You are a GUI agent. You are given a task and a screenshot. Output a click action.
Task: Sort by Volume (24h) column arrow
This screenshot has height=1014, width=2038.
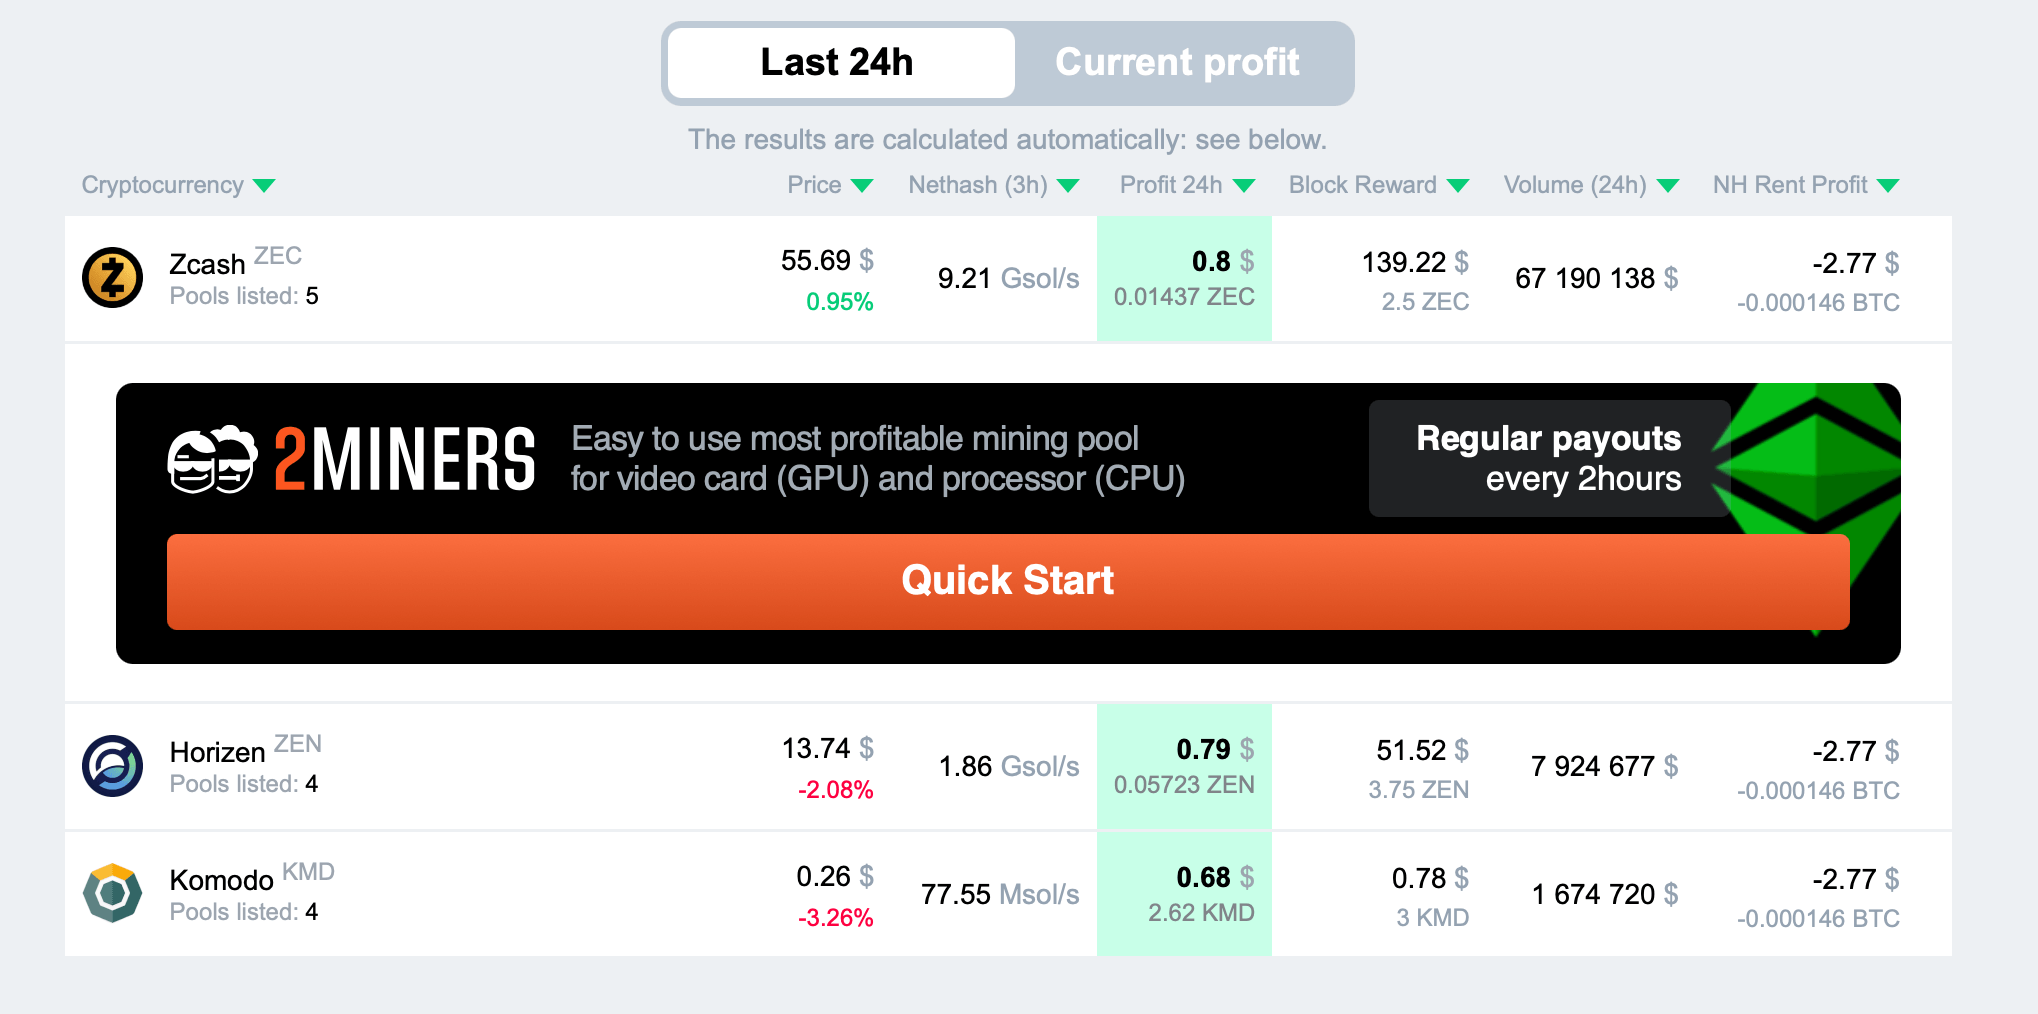(x=1668, y=186)
